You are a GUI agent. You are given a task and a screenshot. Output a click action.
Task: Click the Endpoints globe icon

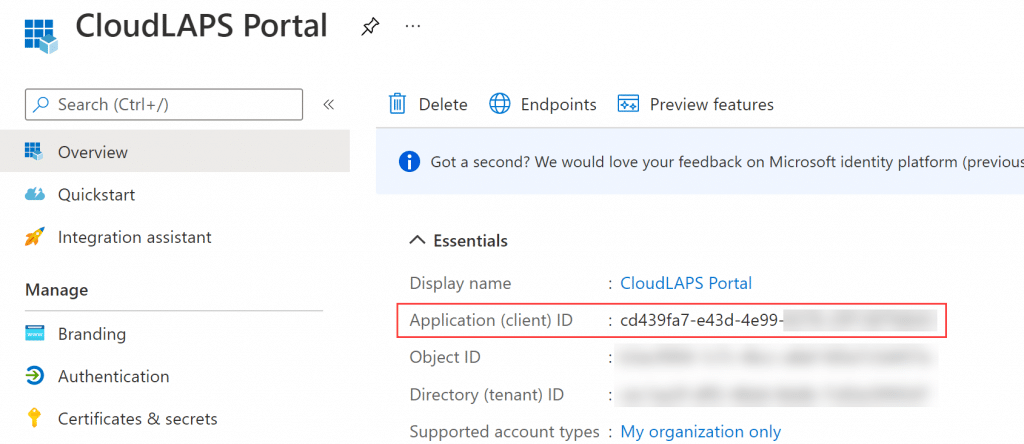tap(500, 104)
